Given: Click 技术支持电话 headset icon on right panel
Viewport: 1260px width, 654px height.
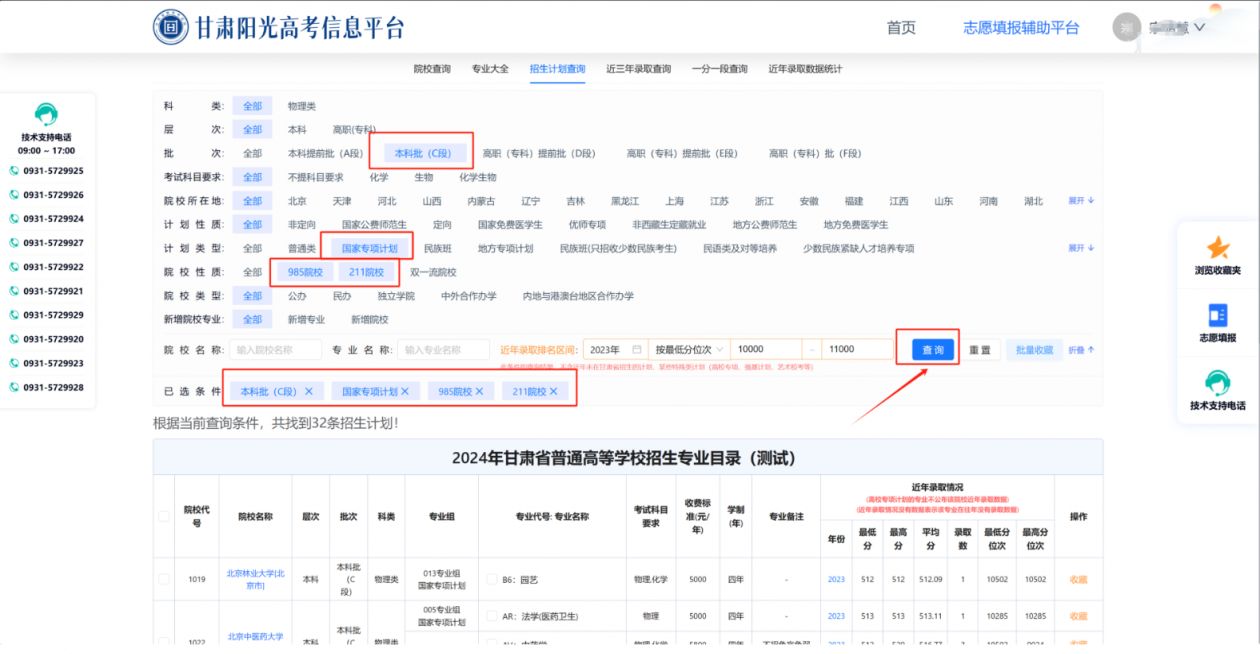Looking at the screenshot, I should 1217,383.
